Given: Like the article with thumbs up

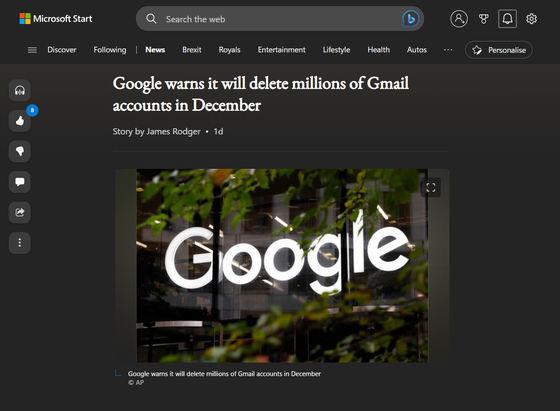Looking at the screenshot, I should (x=20, y=121).
